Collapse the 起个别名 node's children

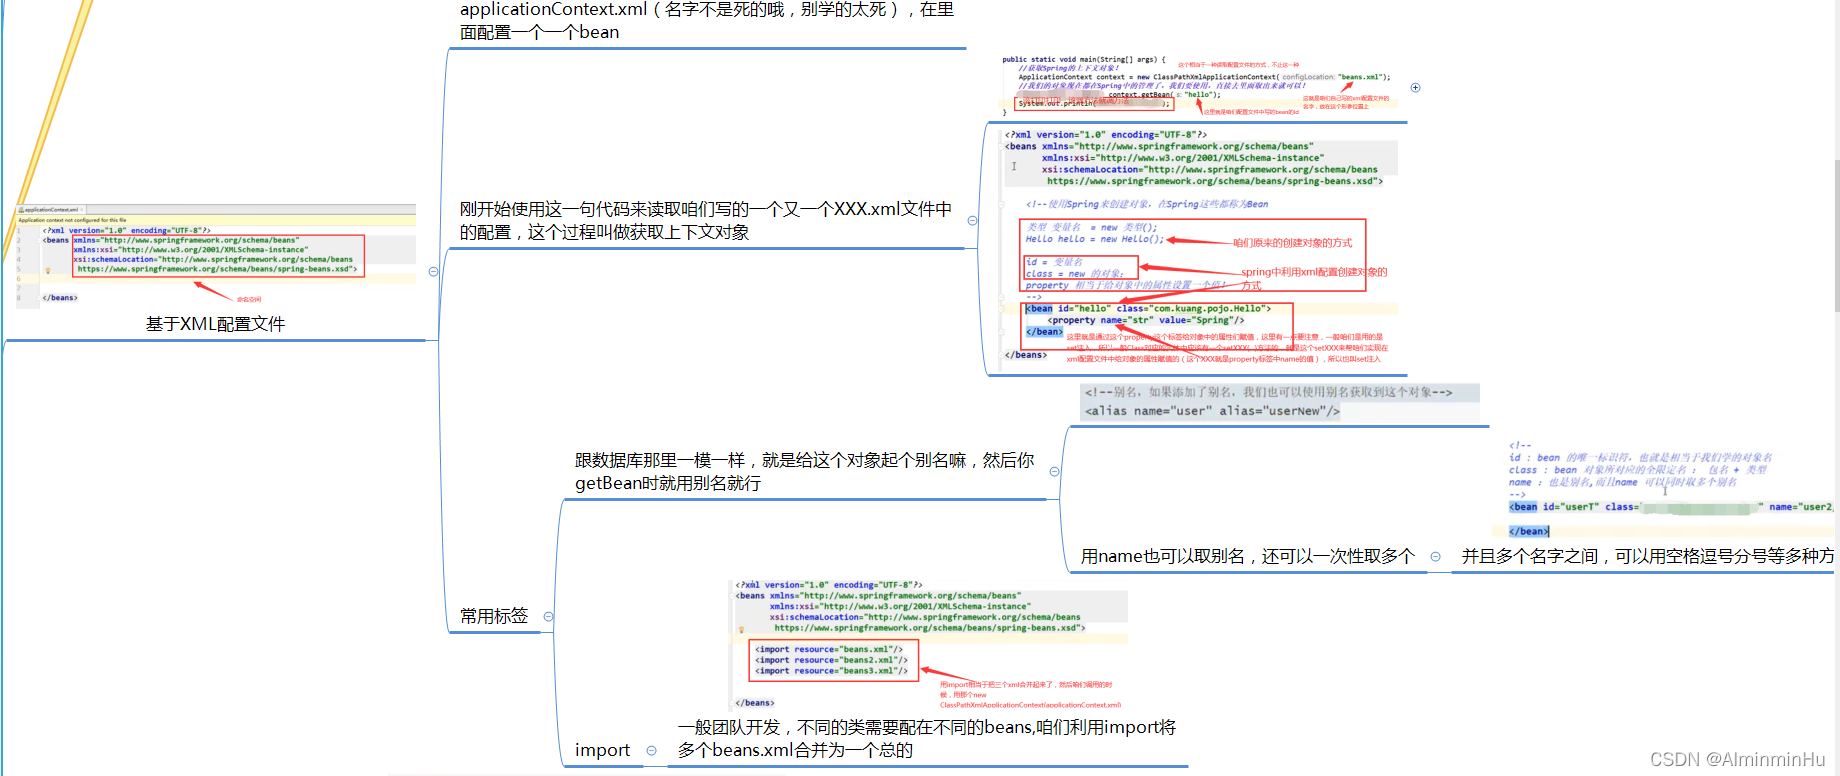1054,472
